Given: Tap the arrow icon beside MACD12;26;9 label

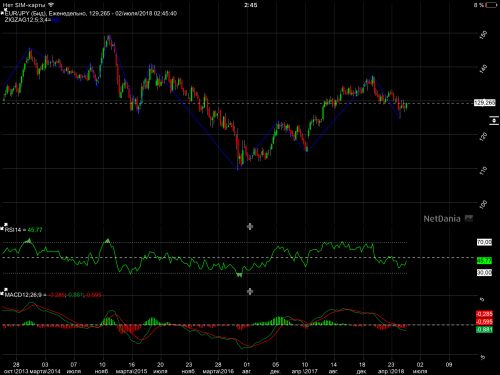Looking at the screenshot, I should (x=3, y=292).
